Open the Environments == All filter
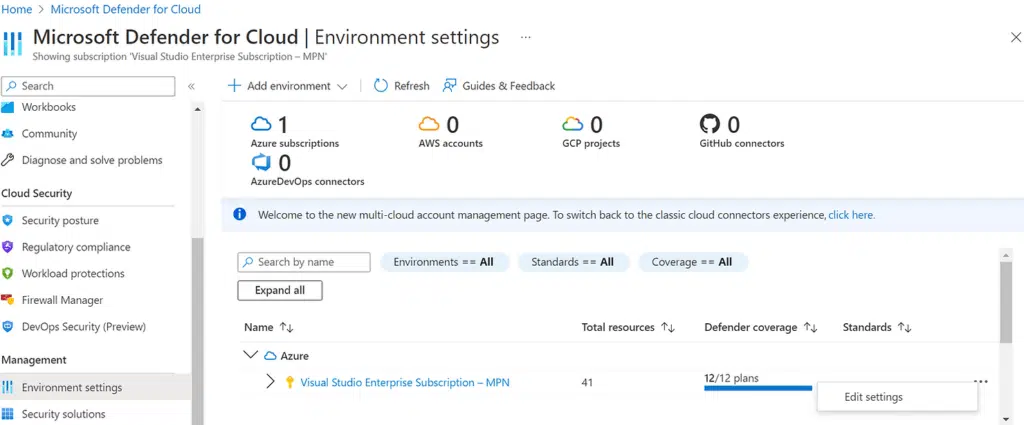 [x=444, y=262]
